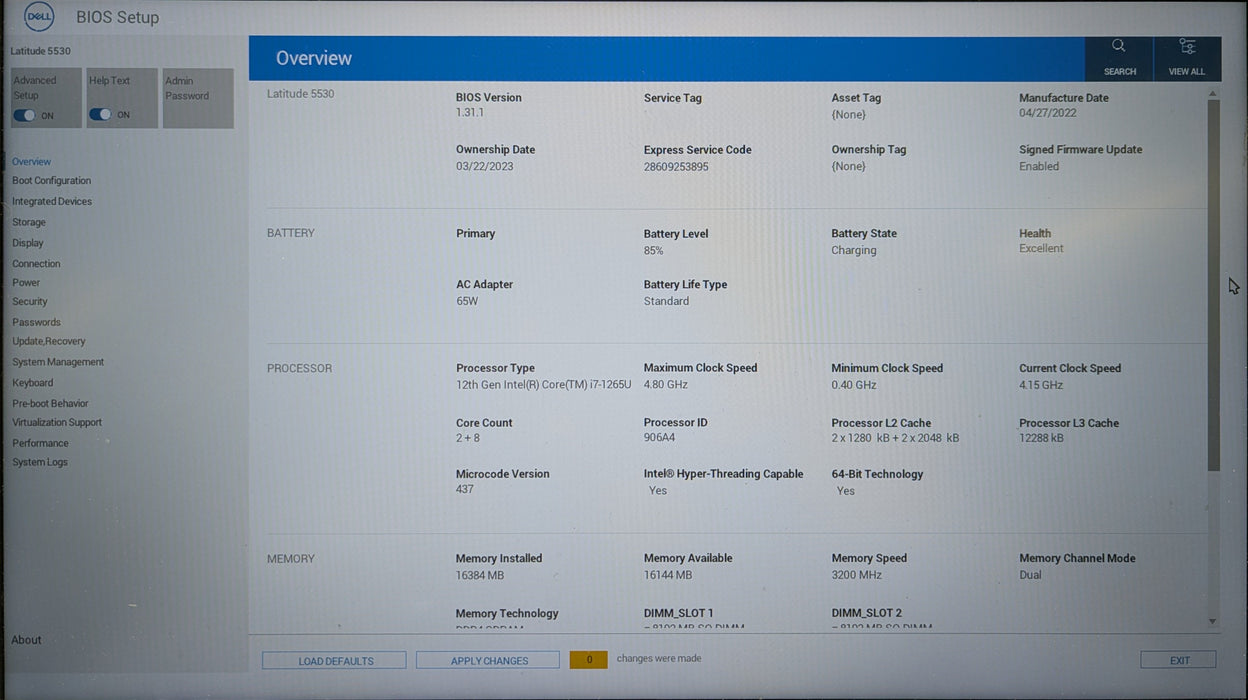Toggle the Advanced Setup switch
This screenshot has width=1248, height=700.
click(24, 115)
